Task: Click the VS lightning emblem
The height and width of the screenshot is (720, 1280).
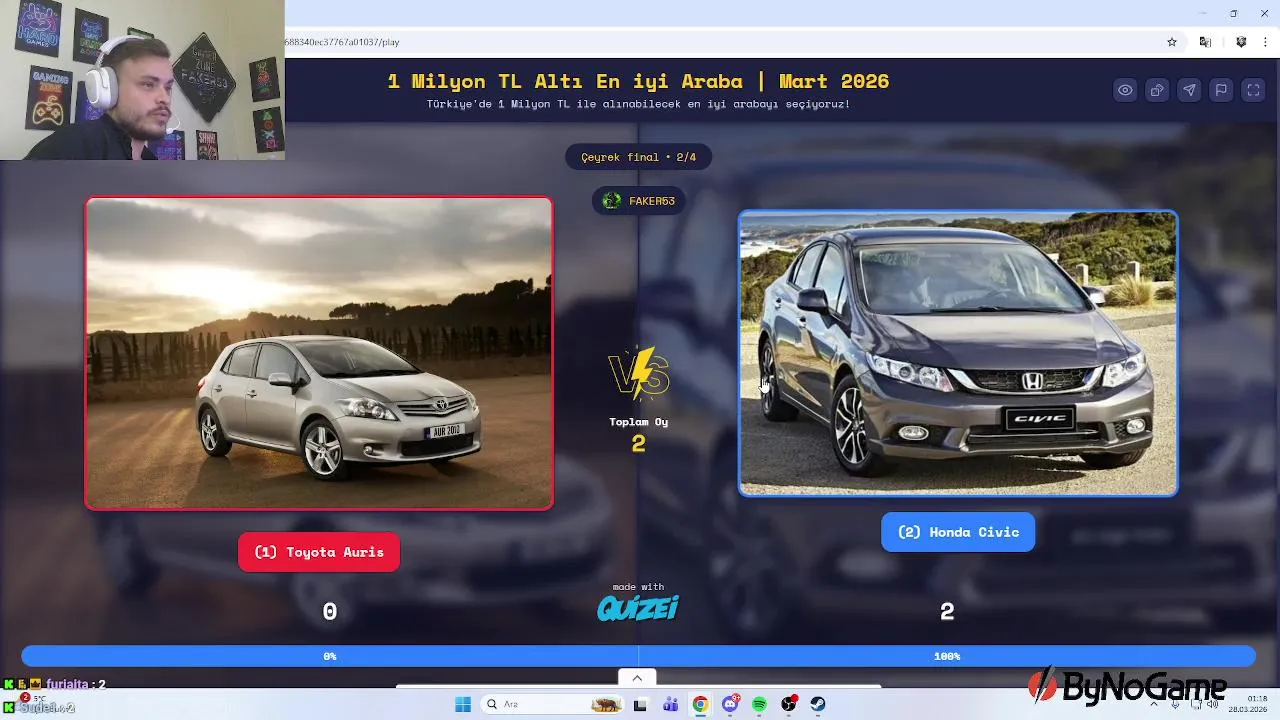Action: click(639, 373)
